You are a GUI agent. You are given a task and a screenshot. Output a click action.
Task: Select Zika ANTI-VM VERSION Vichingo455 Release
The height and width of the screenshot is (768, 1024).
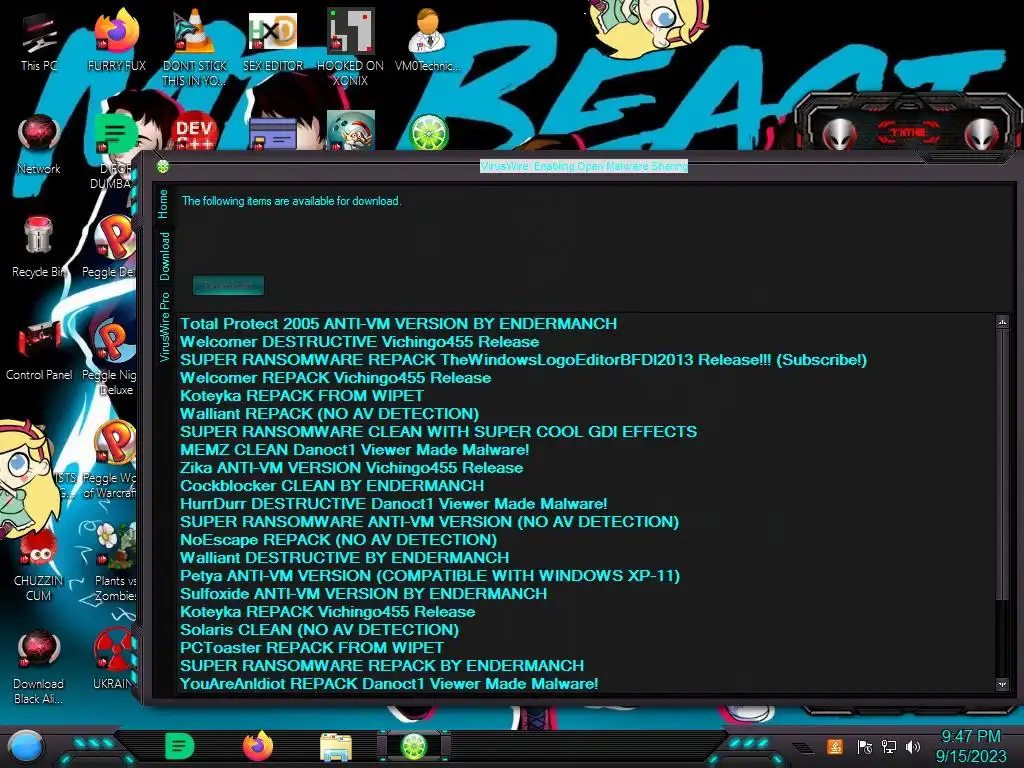click(x=351, y=468)
